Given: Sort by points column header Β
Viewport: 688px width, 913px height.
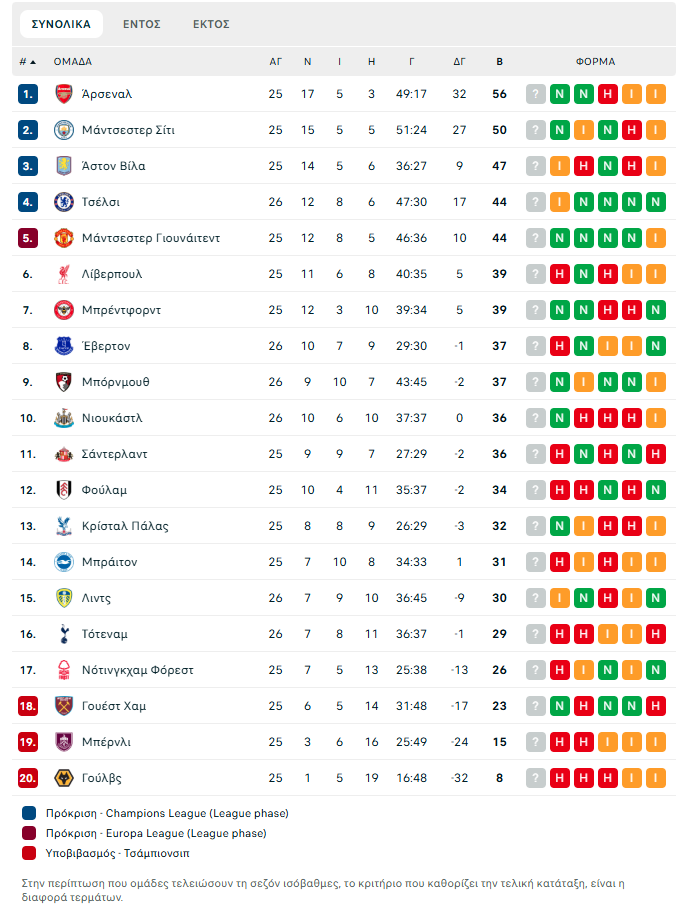Looking at the screenshot, I should point(500,62).
